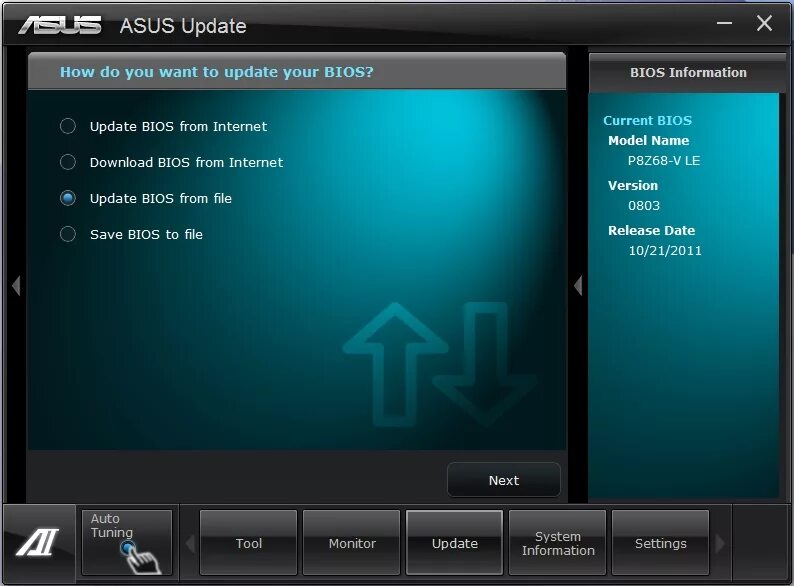The width and height of the screenshot is (794, 586).
Task: Switch to the Update tab
Action: coord(455,543)
